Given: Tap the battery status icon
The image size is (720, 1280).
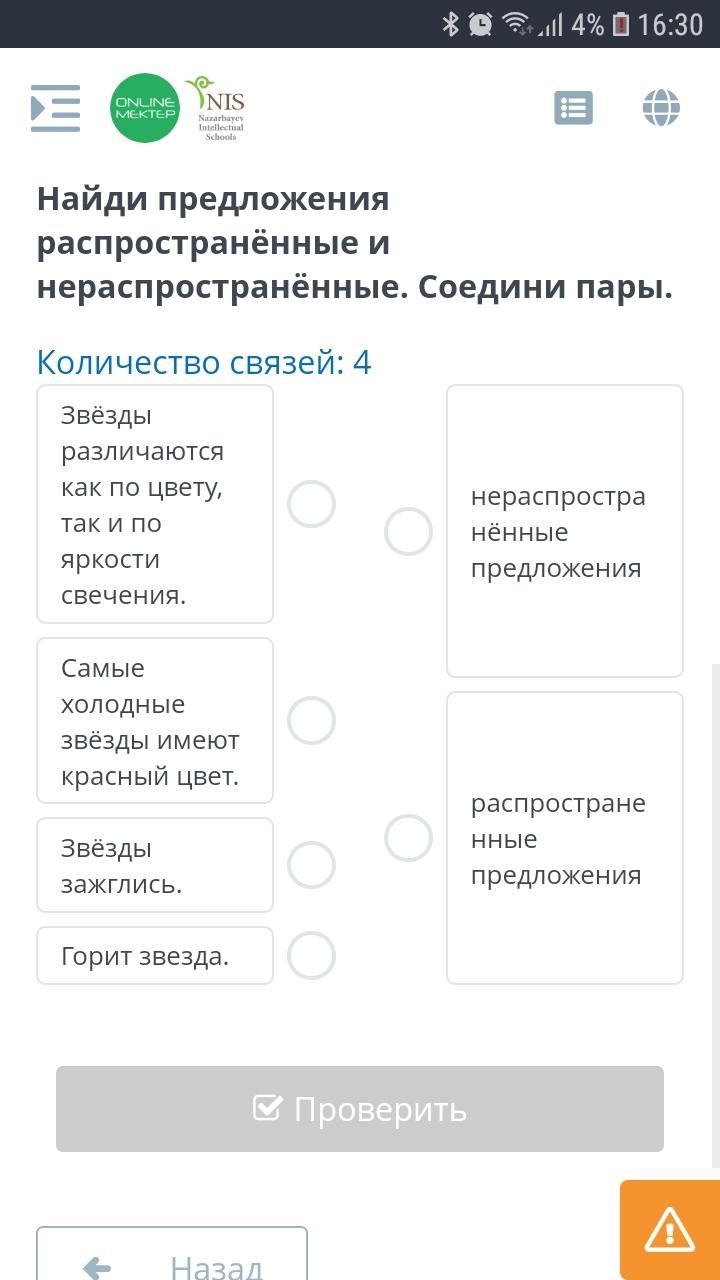Looking at the screenshot, I should 620,24.
